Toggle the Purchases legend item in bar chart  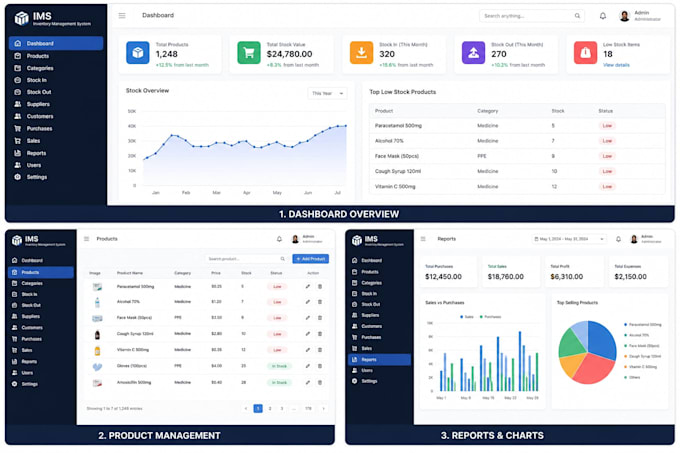tap(490, 317)
